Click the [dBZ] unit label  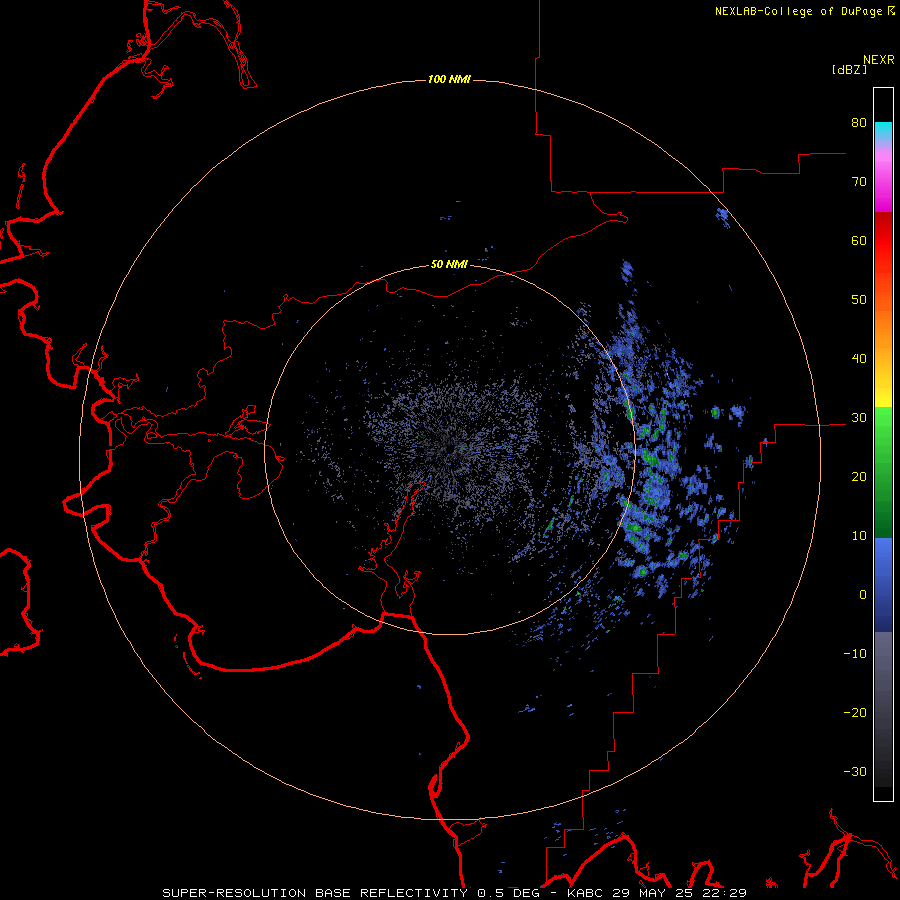coord(849,69)
